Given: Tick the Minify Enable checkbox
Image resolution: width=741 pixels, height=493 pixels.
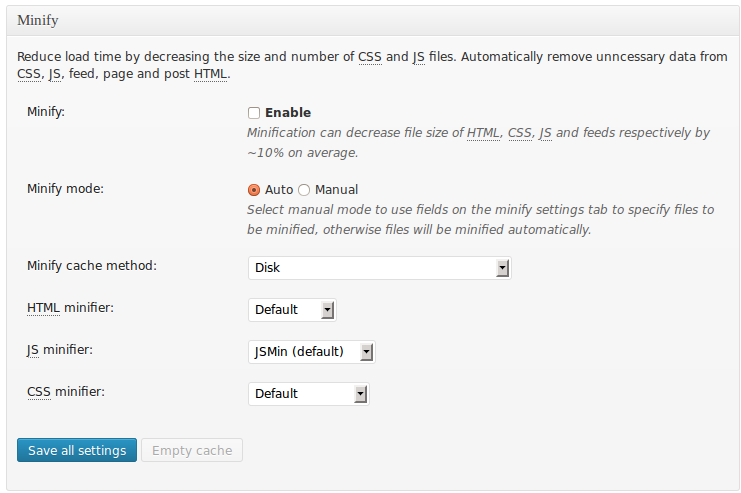Looking at the screenshot, I should pyautogui.click(x=254, y=113).
